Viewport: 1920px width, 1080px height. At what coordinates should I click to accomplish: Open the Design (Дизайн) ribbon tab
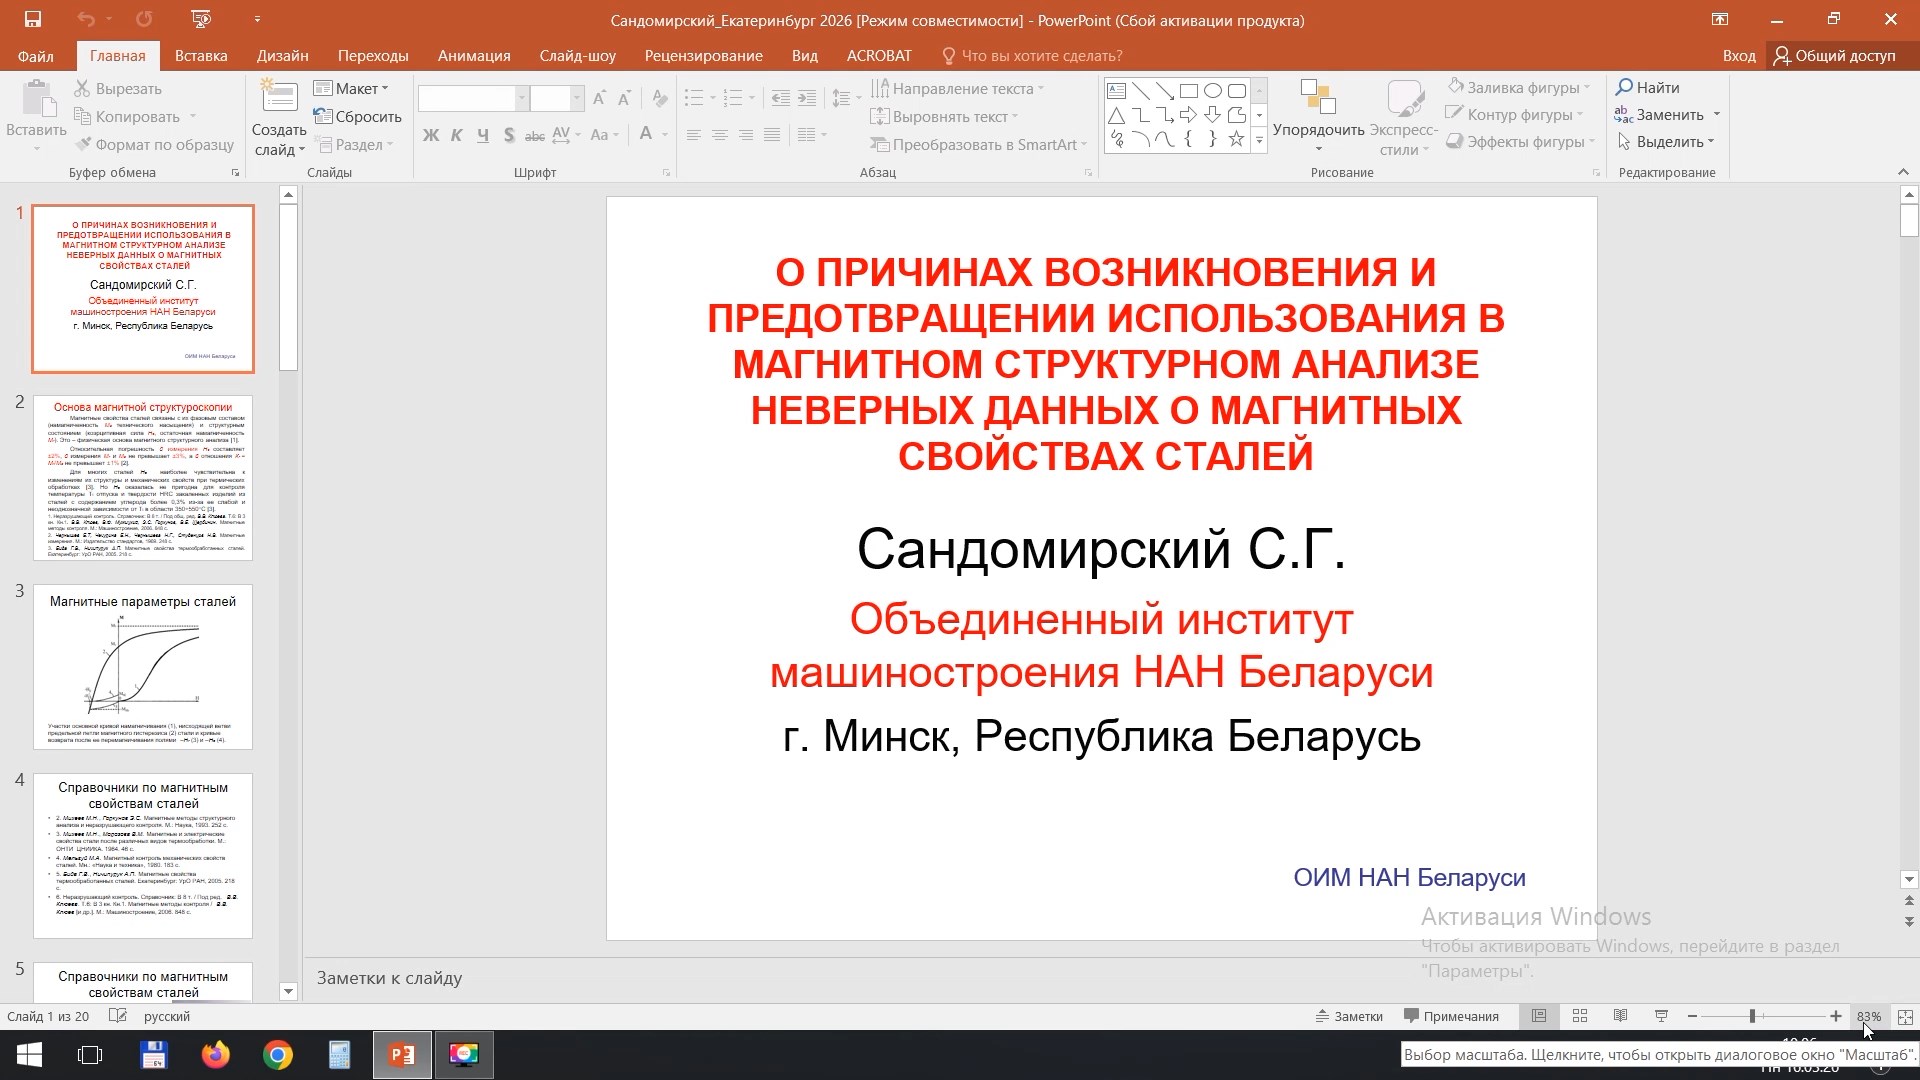(282, 56)
